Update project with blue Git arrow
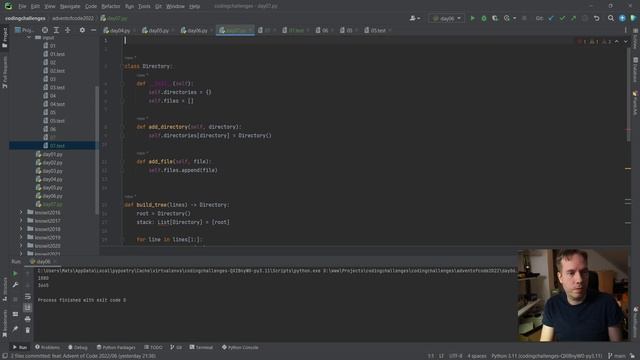This screenshot has height=360, width=640. (x=551, y=18)
